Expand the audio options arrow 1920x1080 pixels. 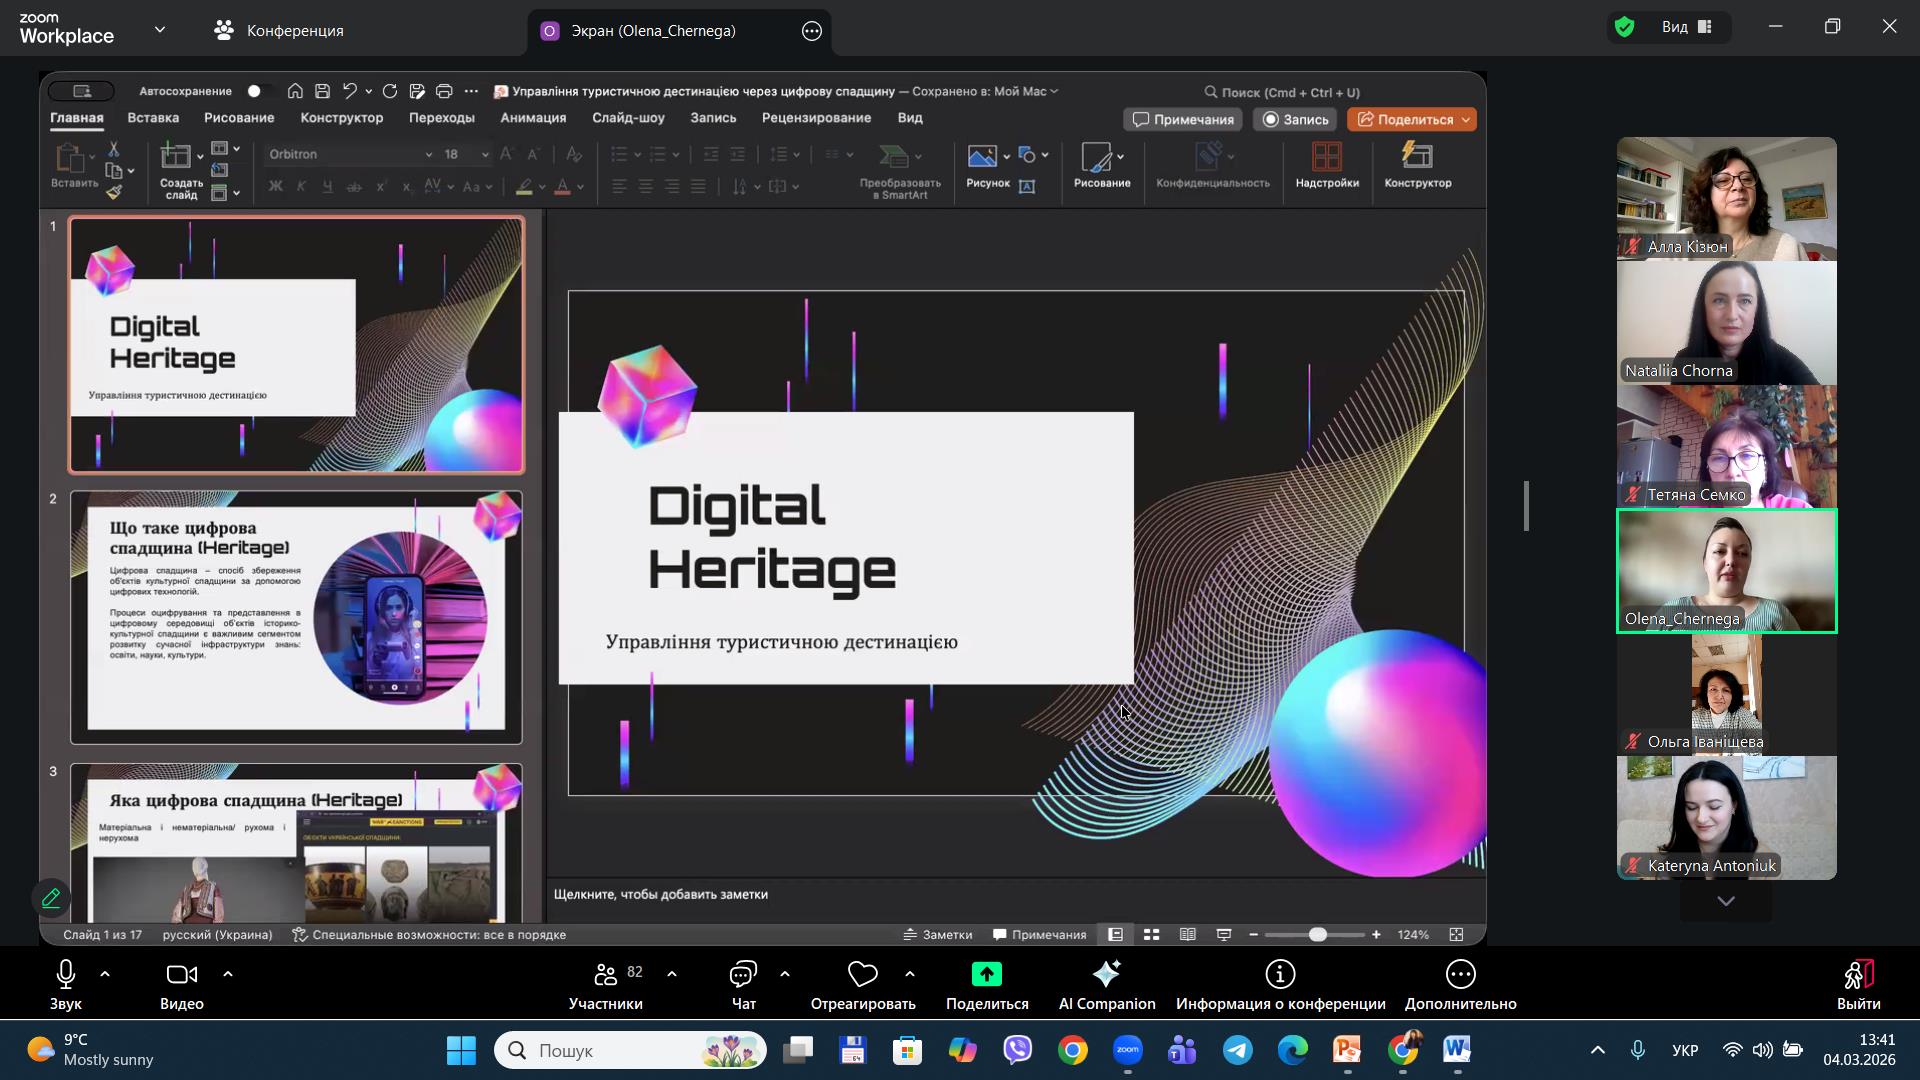(x=105, y=974)
